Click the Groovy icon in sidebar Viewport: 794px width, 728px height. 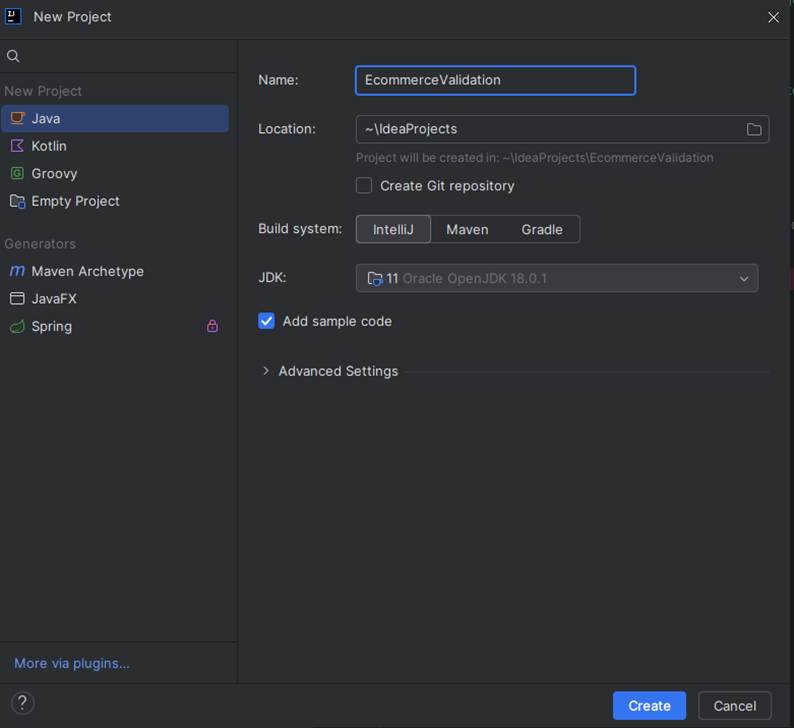[x=17, y=173]
